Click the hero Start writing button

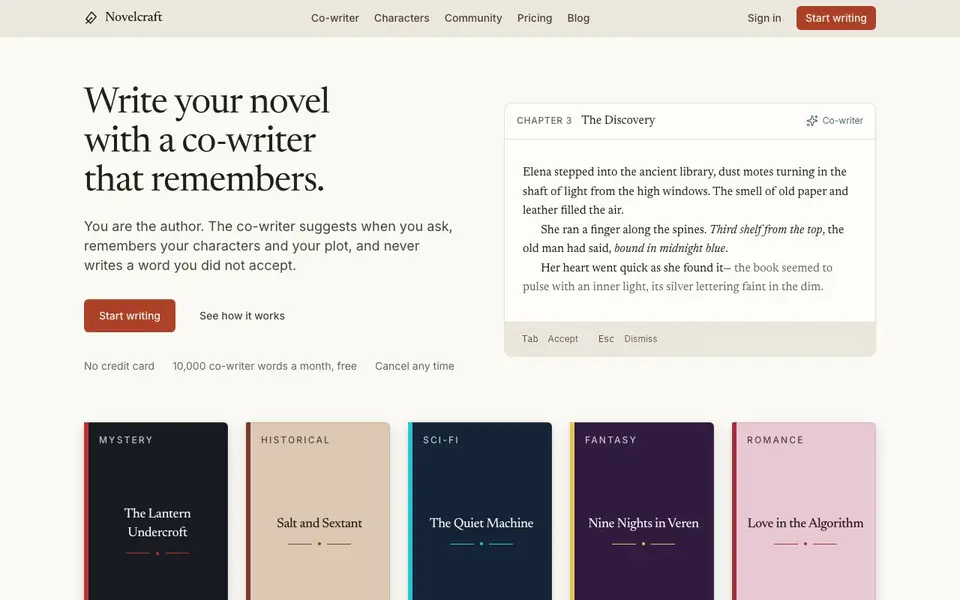click(x=130, y=315)
